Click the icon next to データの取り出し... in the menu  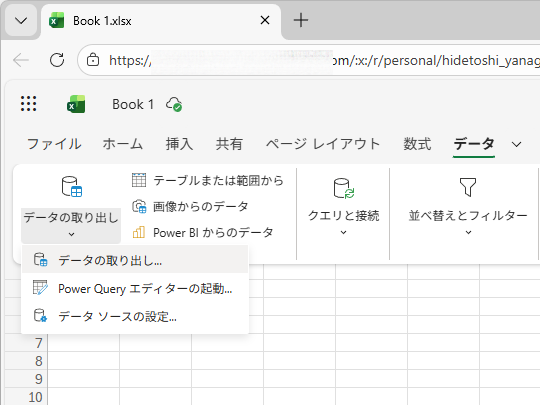coord(40,260)
